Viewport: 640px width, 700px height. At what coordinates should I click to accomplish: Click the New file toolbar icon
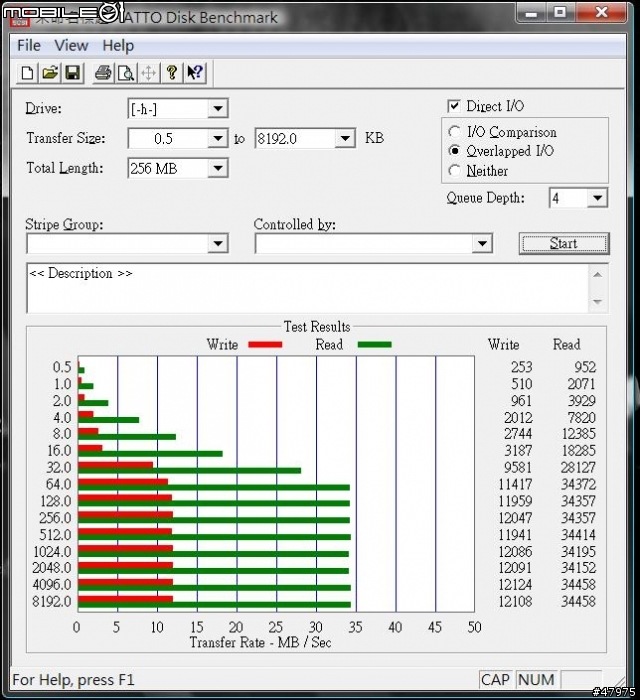tap(27, 73)
